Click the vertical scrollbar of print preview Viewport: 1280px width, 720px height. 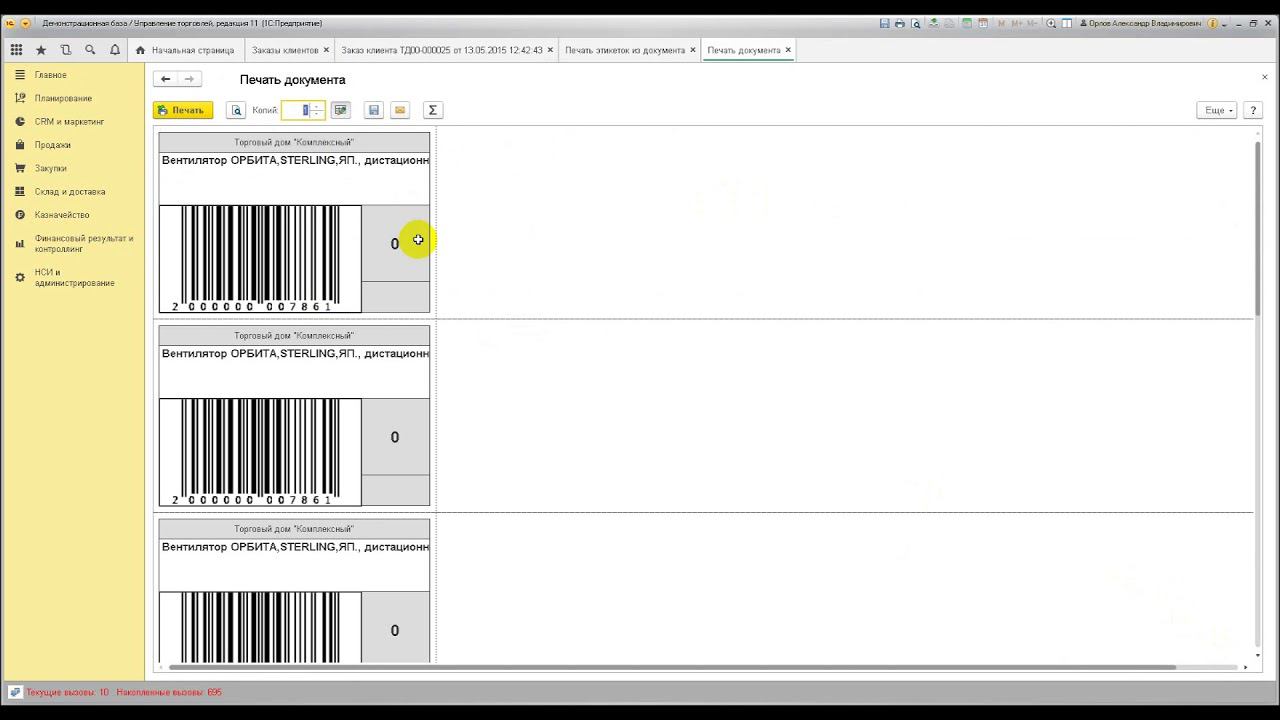coord(1258,229)
